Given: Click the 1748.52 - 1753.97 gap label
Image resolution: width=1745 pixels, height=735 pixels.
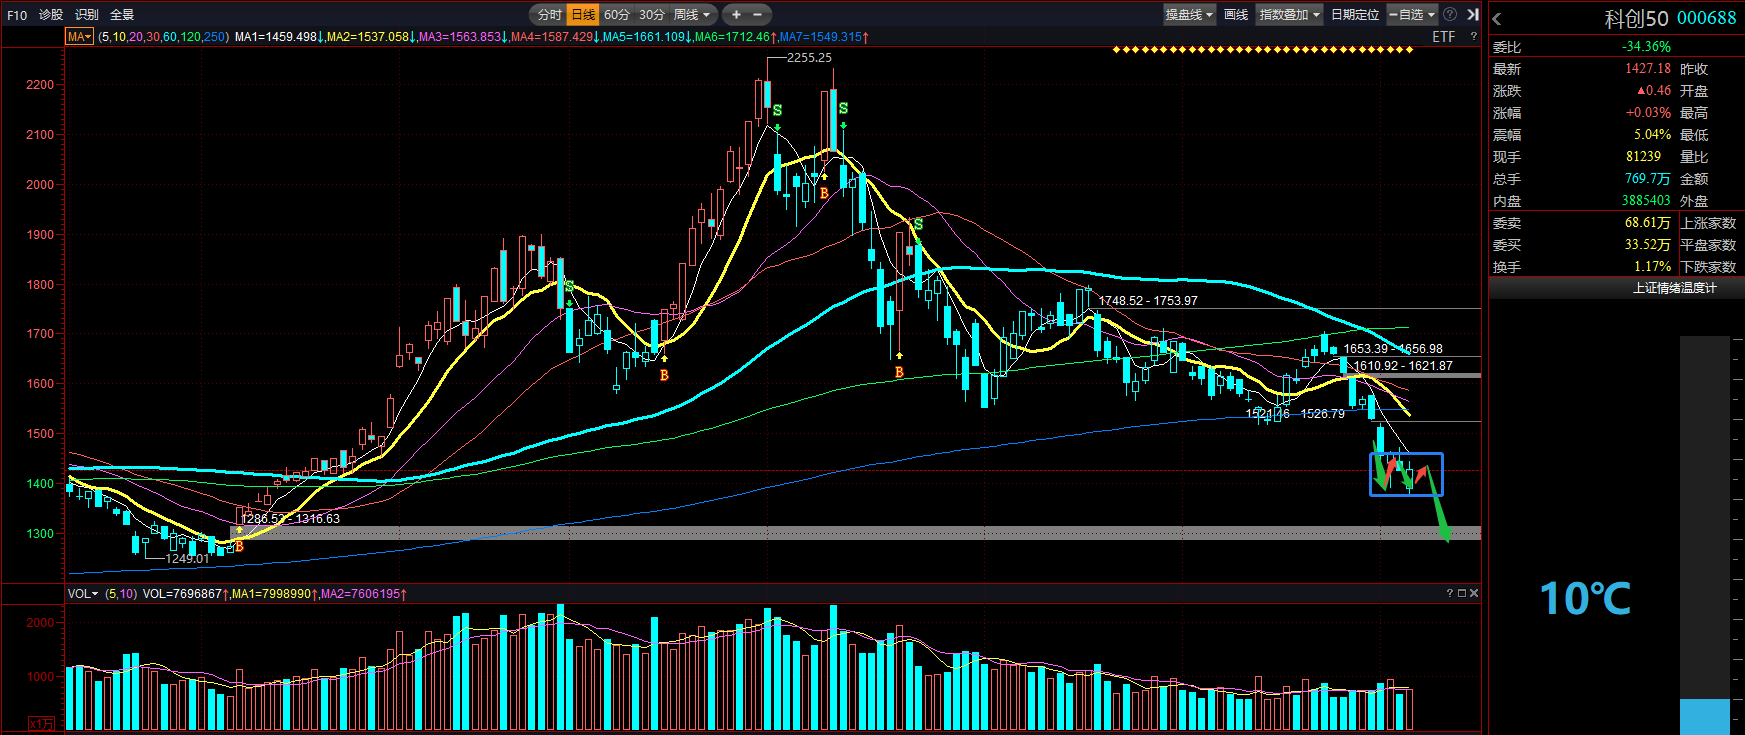Looking at the screenshot, I should pos(1148,301).
